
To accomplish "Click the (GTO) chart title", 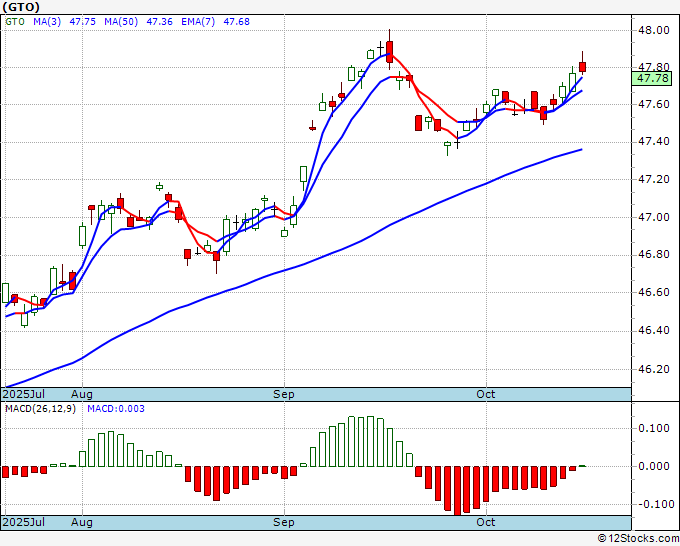I will point(21,7).
